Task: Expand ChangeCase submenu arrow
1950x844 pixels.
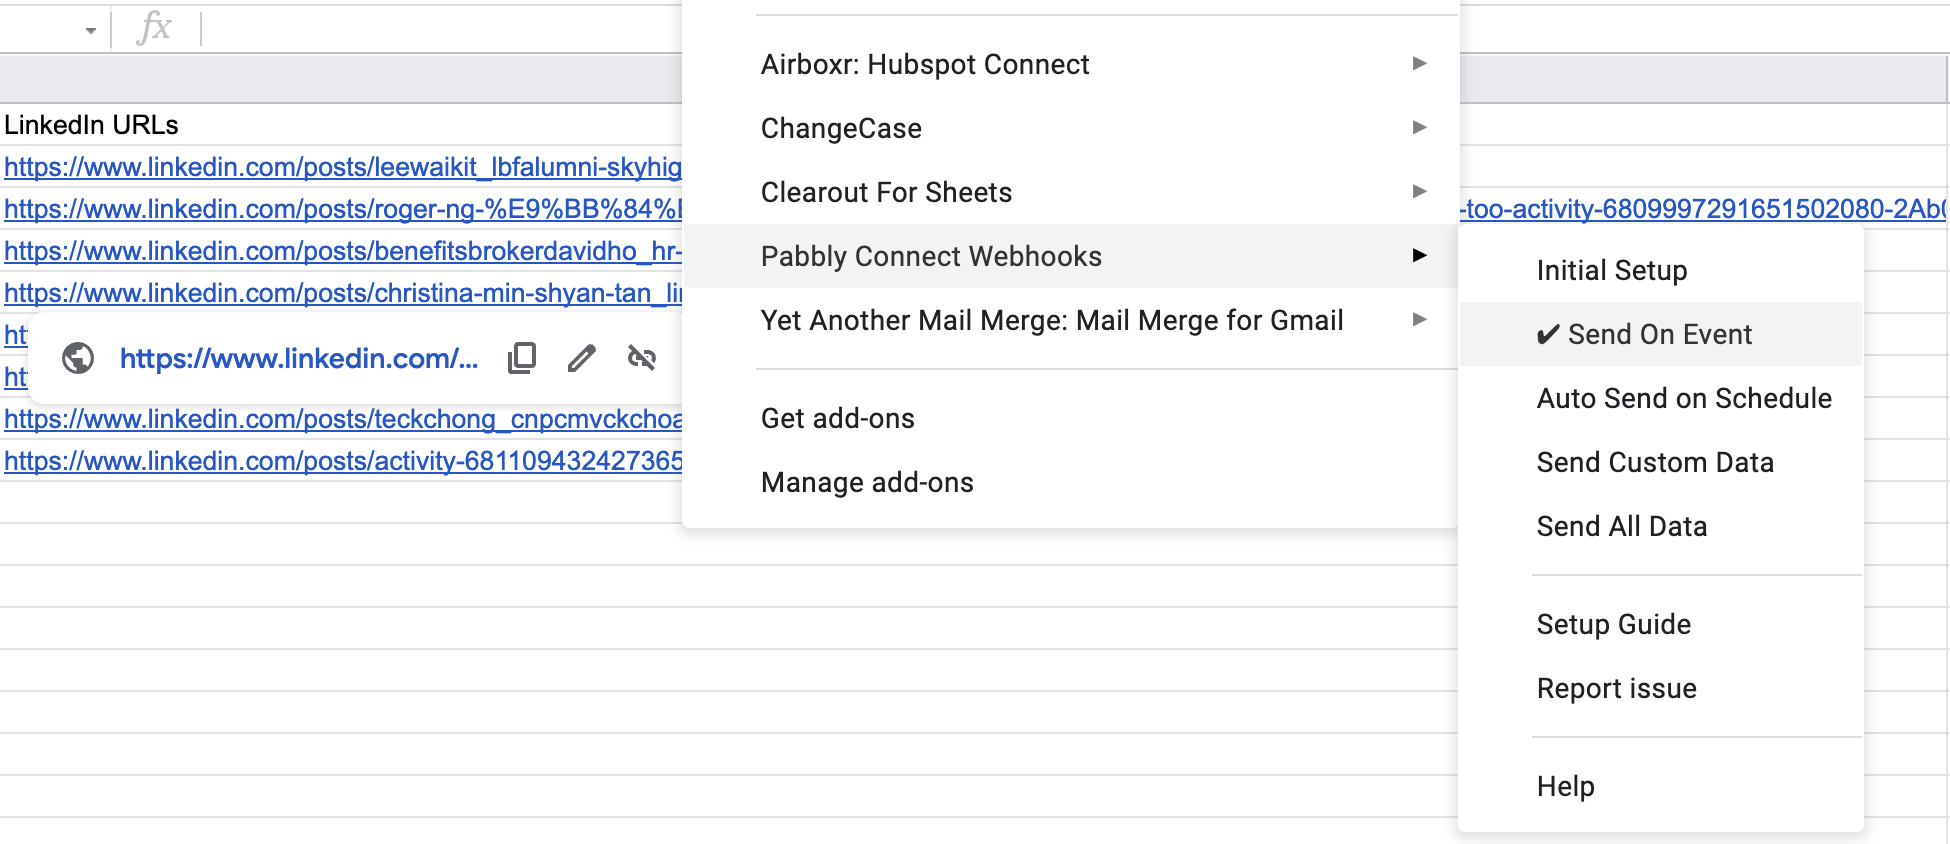Action: (x=1419, y=128)
